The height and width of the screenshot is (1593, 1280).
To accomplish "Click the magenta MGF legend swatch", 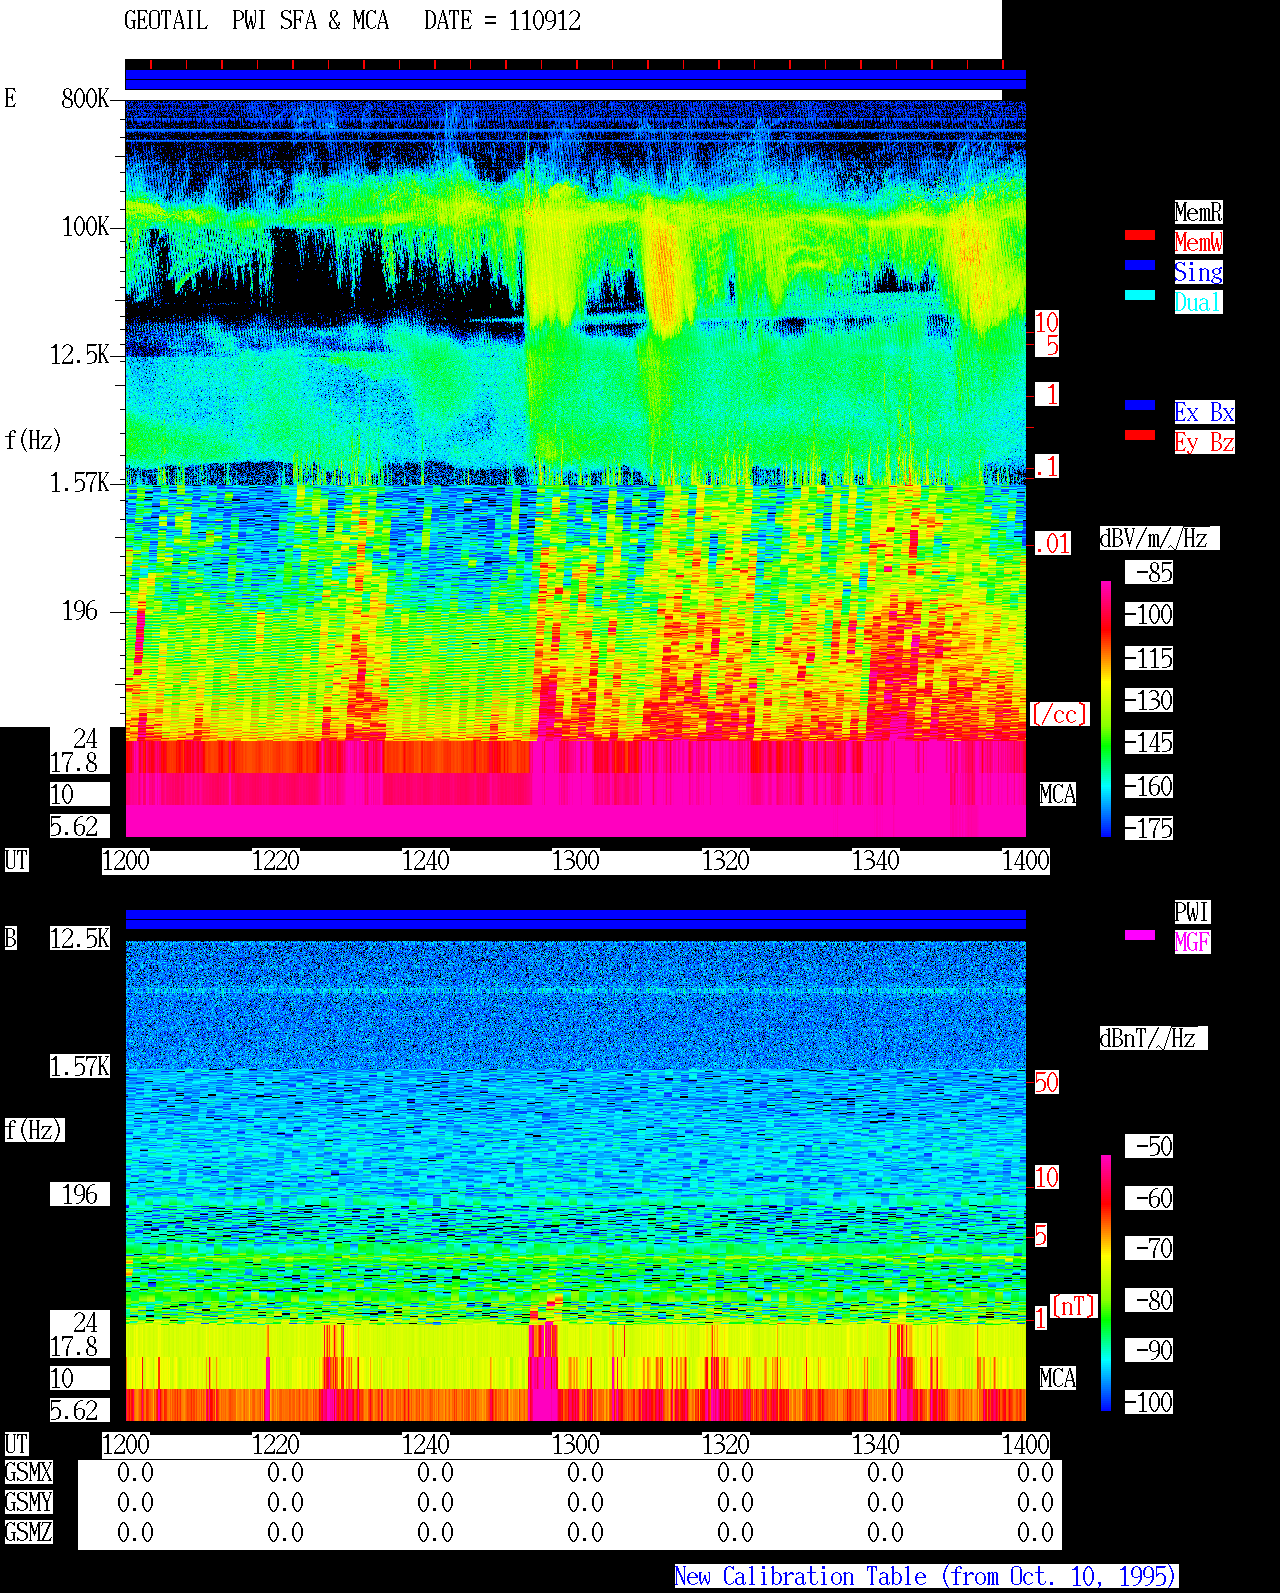I will [x=1140, y=935].
